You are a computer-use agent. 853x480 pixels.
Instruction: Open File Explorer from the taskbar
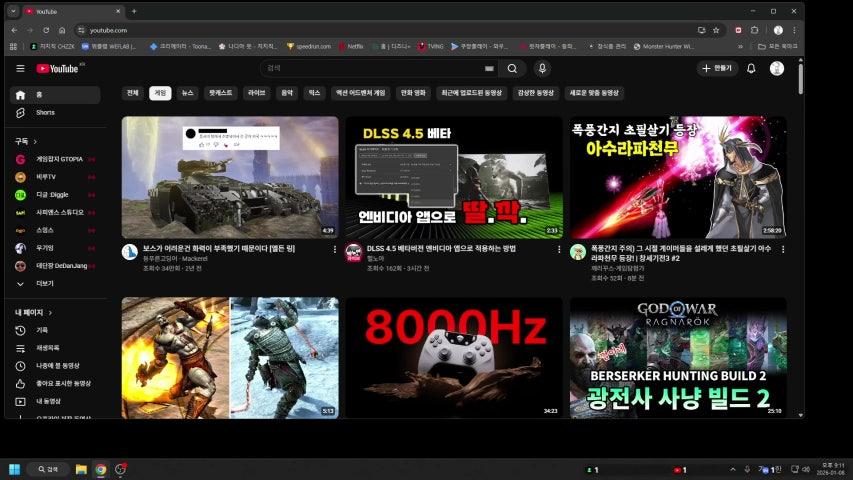tap(81, 470)
